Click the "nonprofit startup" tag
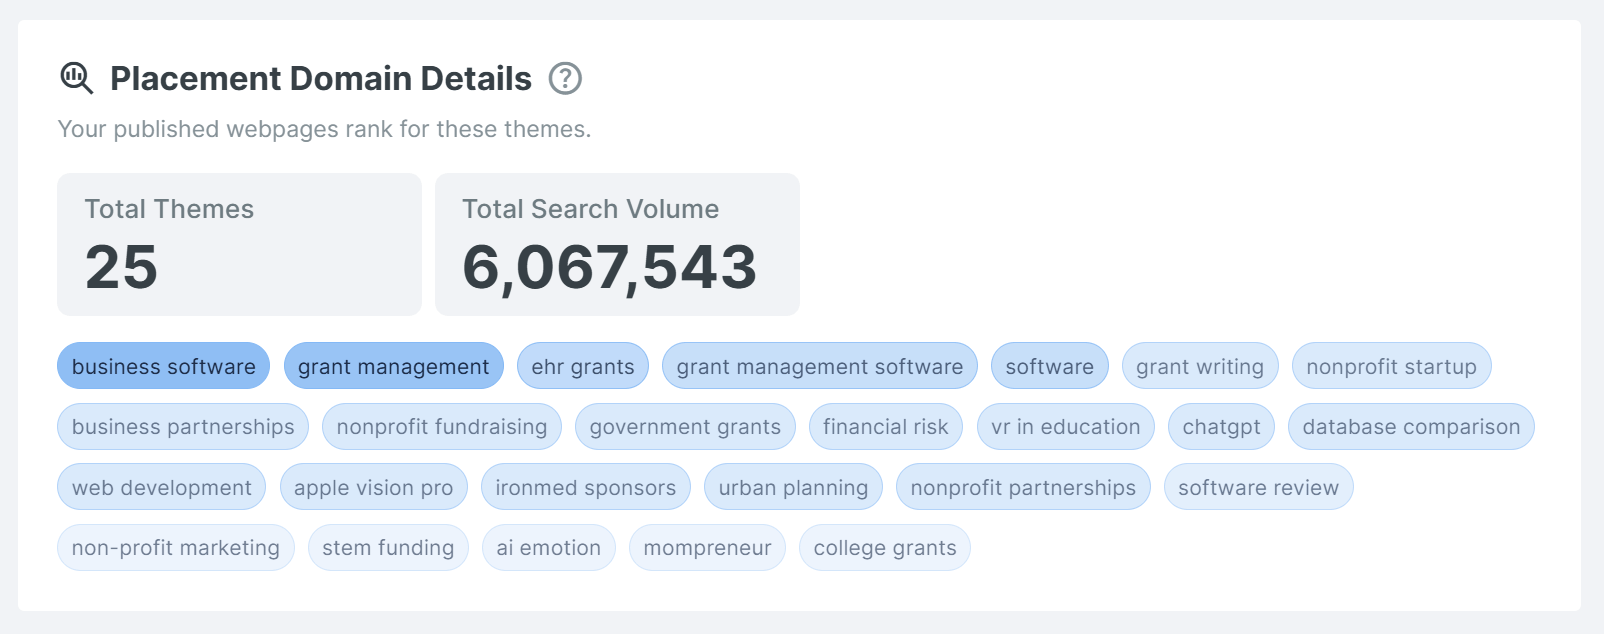The width and height of the screenshot is (1604, 634). 1390,367
